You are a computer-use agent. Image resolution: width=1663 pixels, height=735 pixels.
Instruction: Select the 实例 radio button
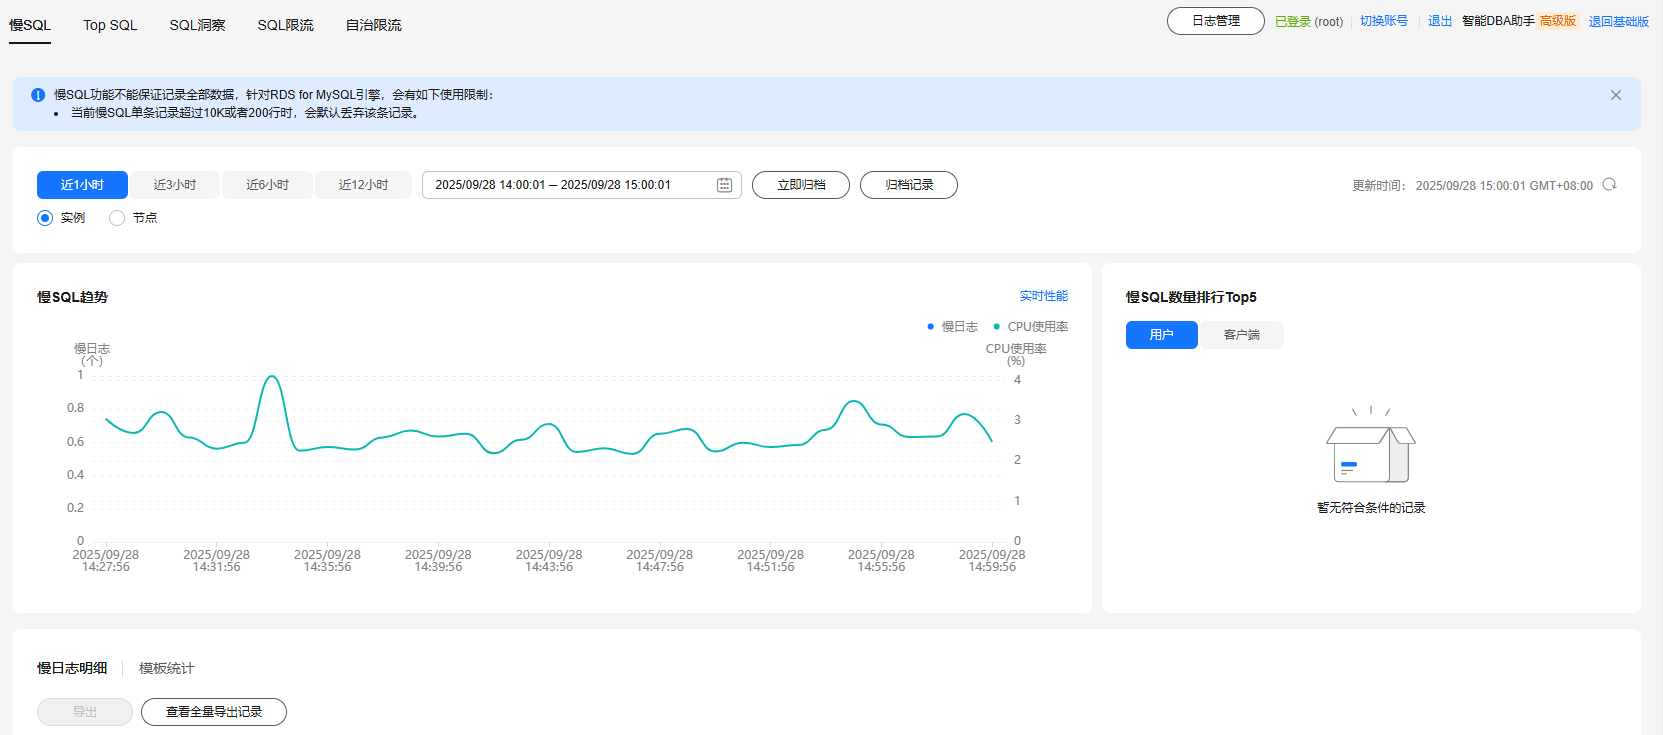pyautogui.click(x=45, y=218)
